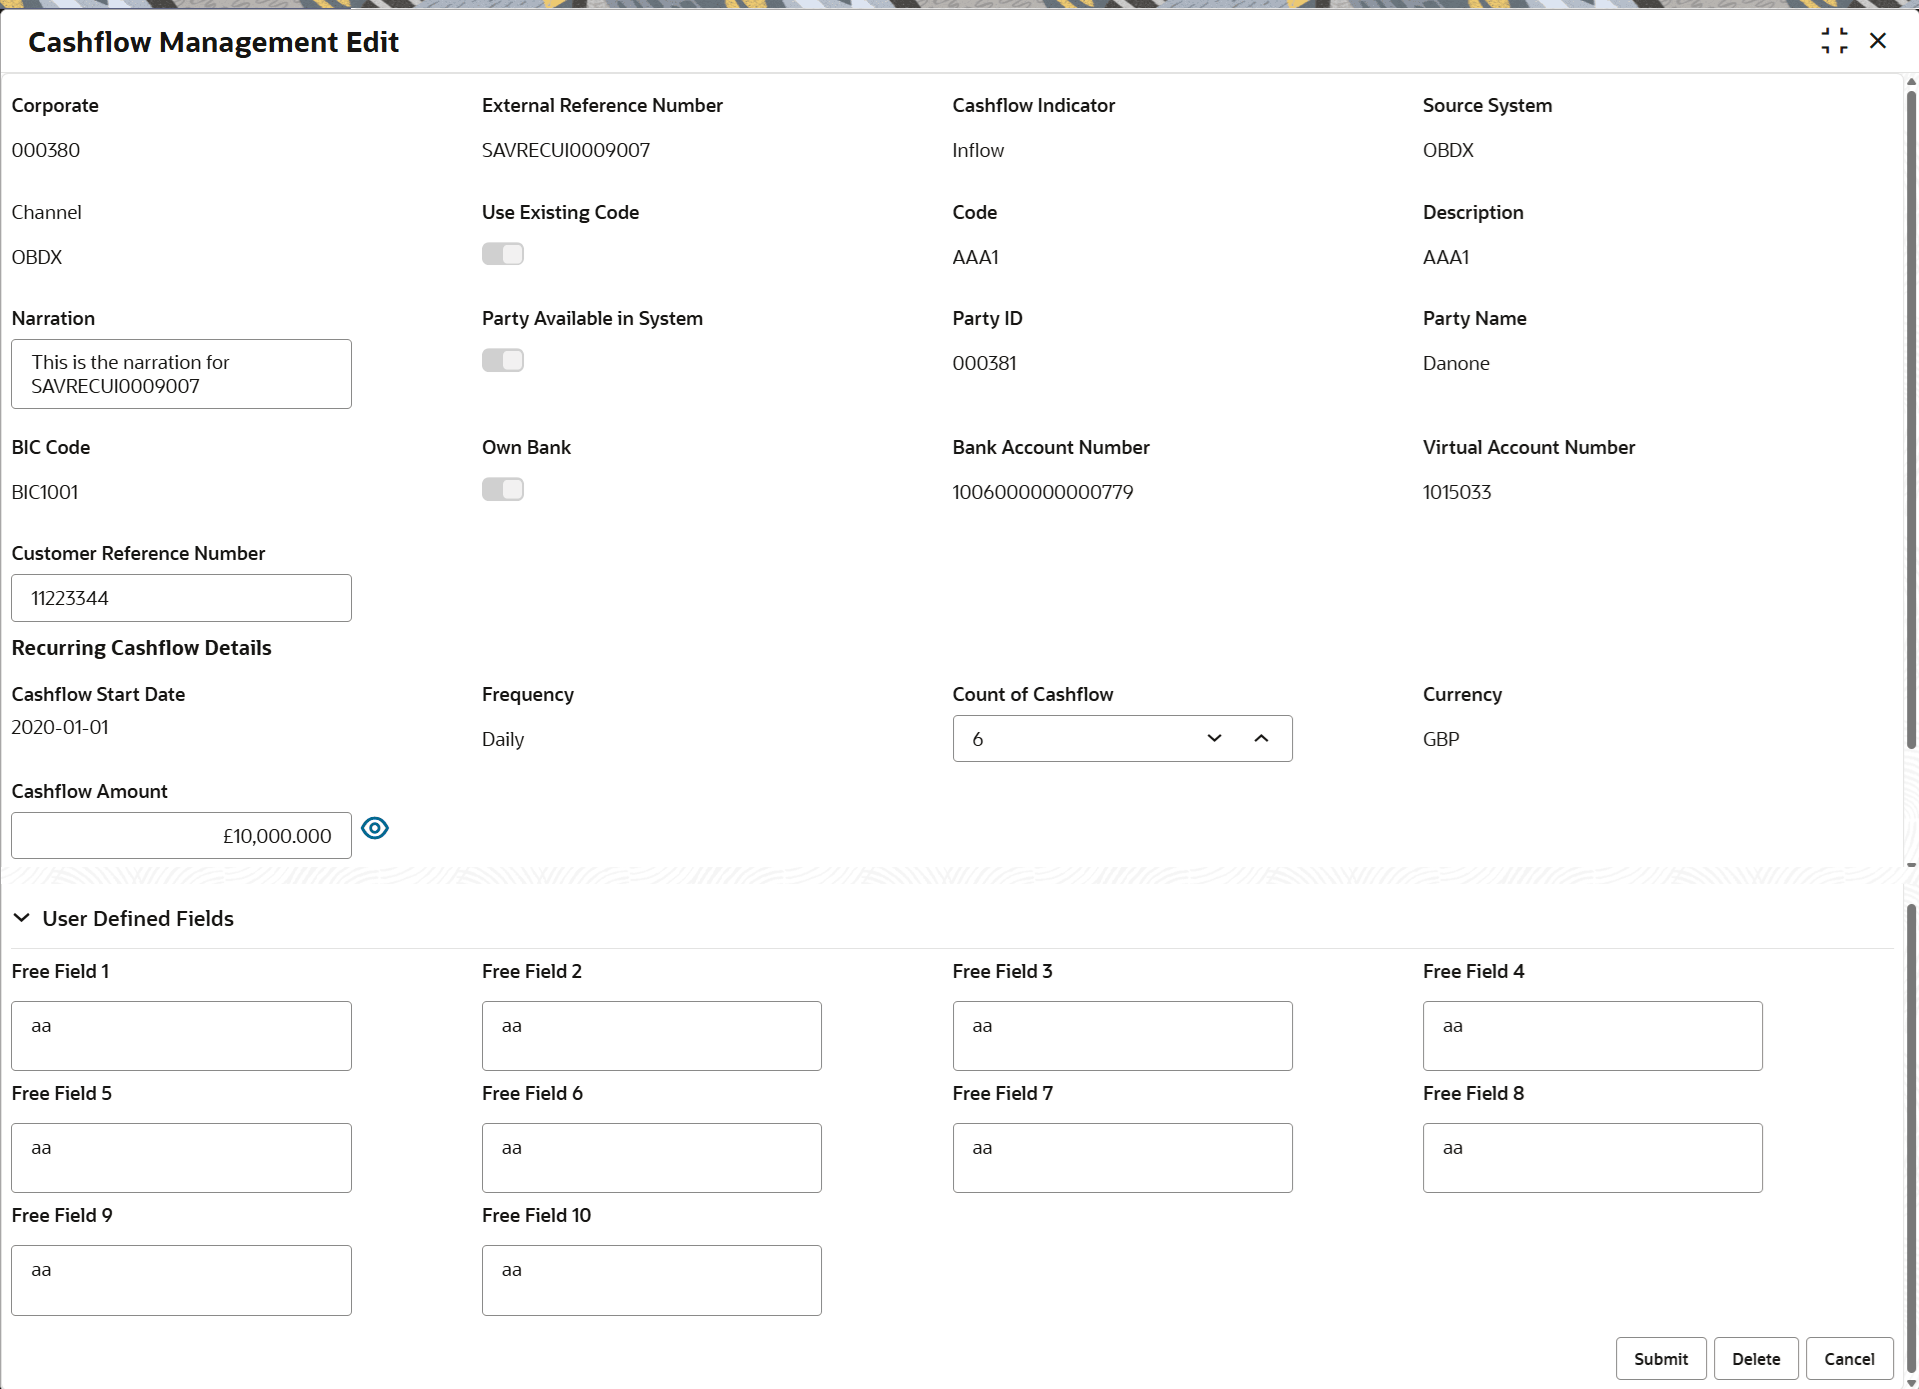Select Virtual Account Number 1015033
This screenshot has height=1389, width=1919.
[x=1457, y=492]
